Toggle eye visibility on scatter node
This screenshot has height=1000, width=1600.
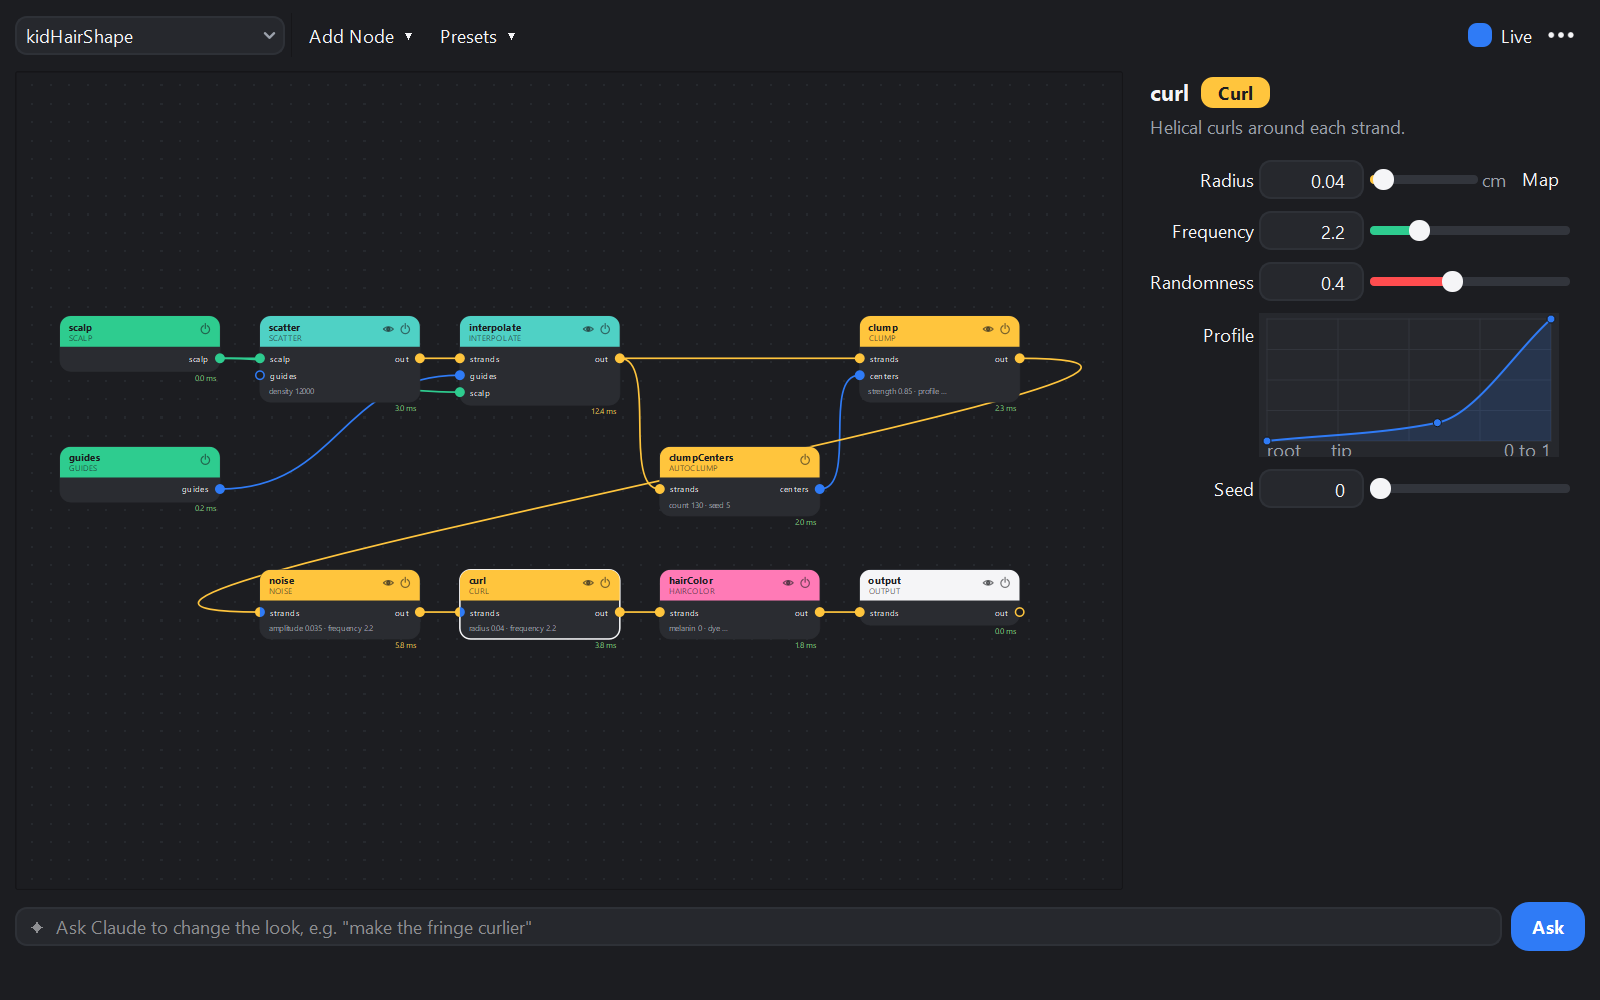pyautogui.click(x=388, y=329)
